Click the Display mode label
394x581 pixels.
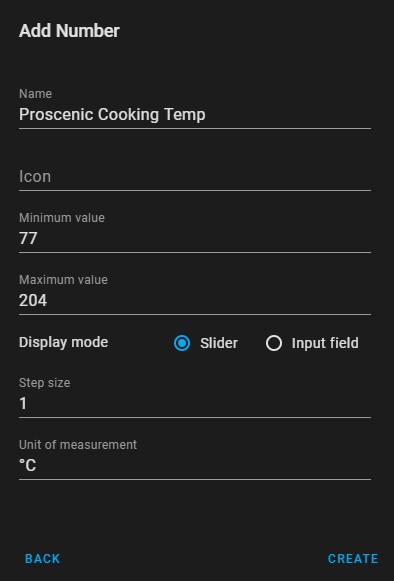coord(63,342)
